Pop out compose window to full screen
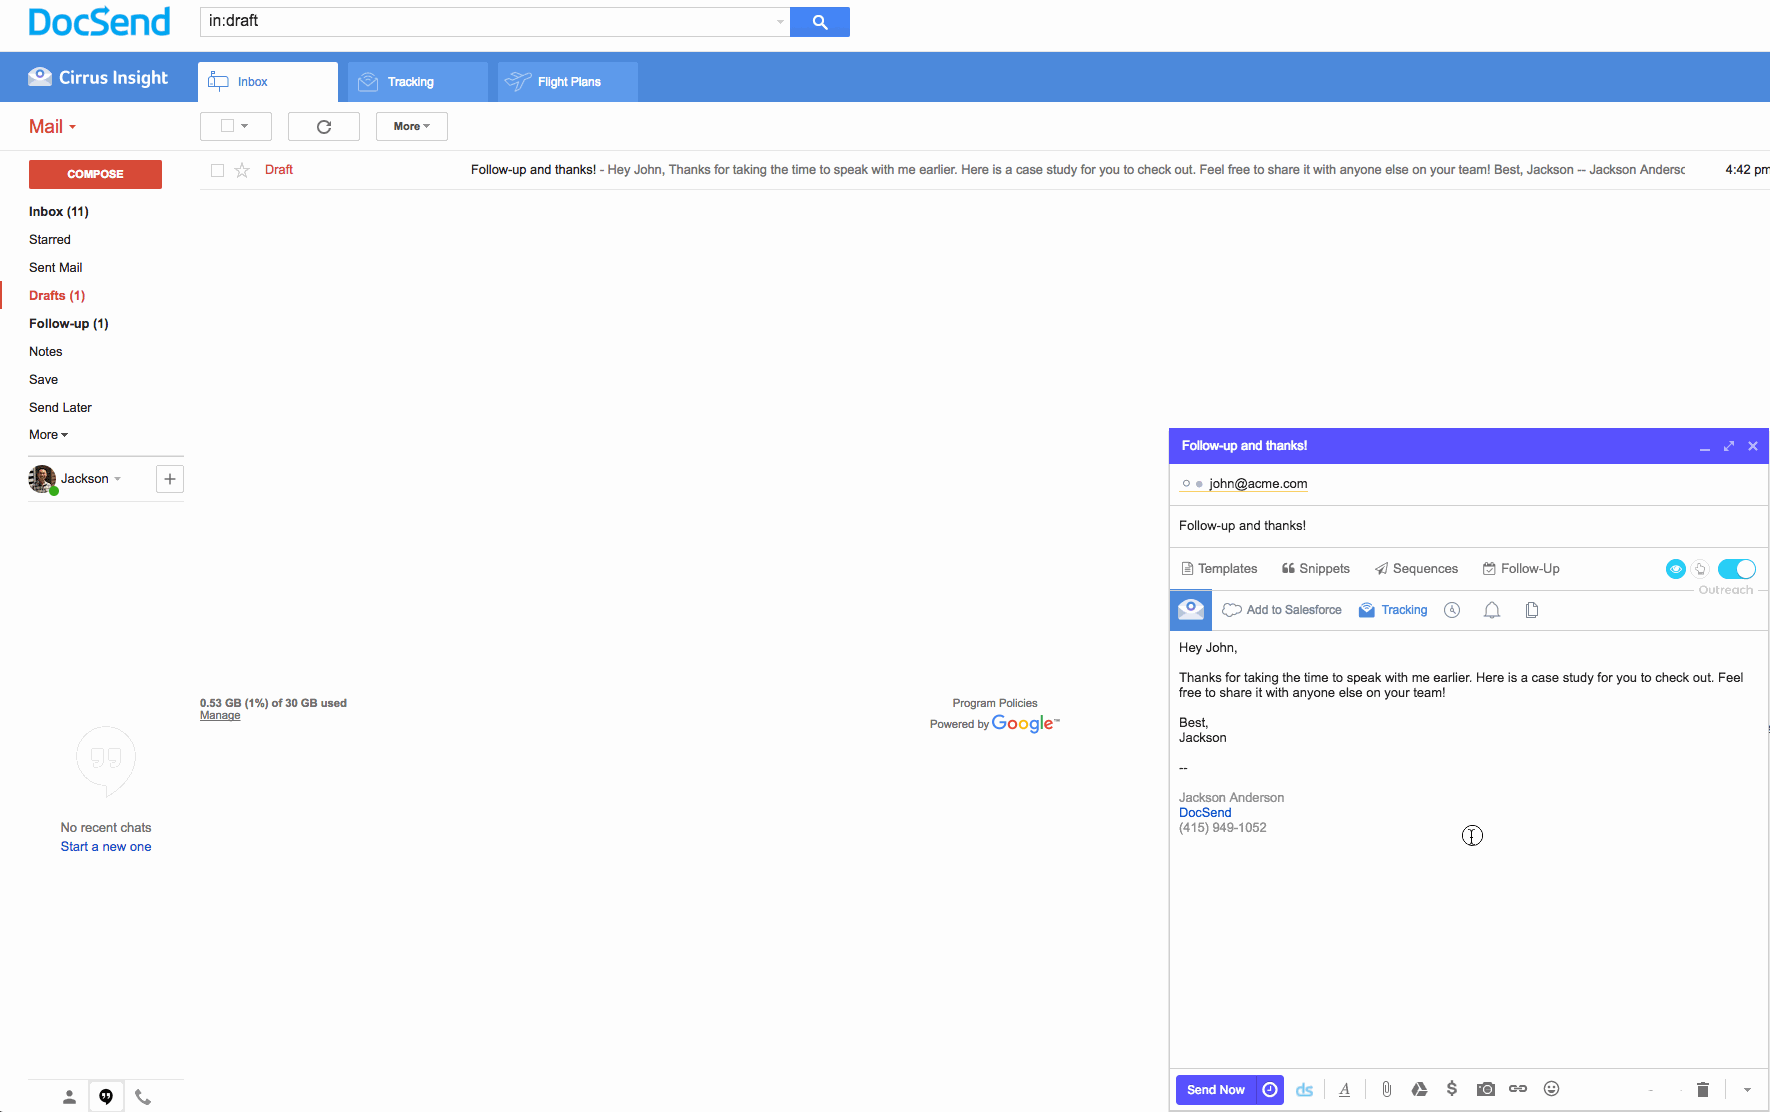This screenshot has height=1112, width=1770. [x=1729, y=446]
